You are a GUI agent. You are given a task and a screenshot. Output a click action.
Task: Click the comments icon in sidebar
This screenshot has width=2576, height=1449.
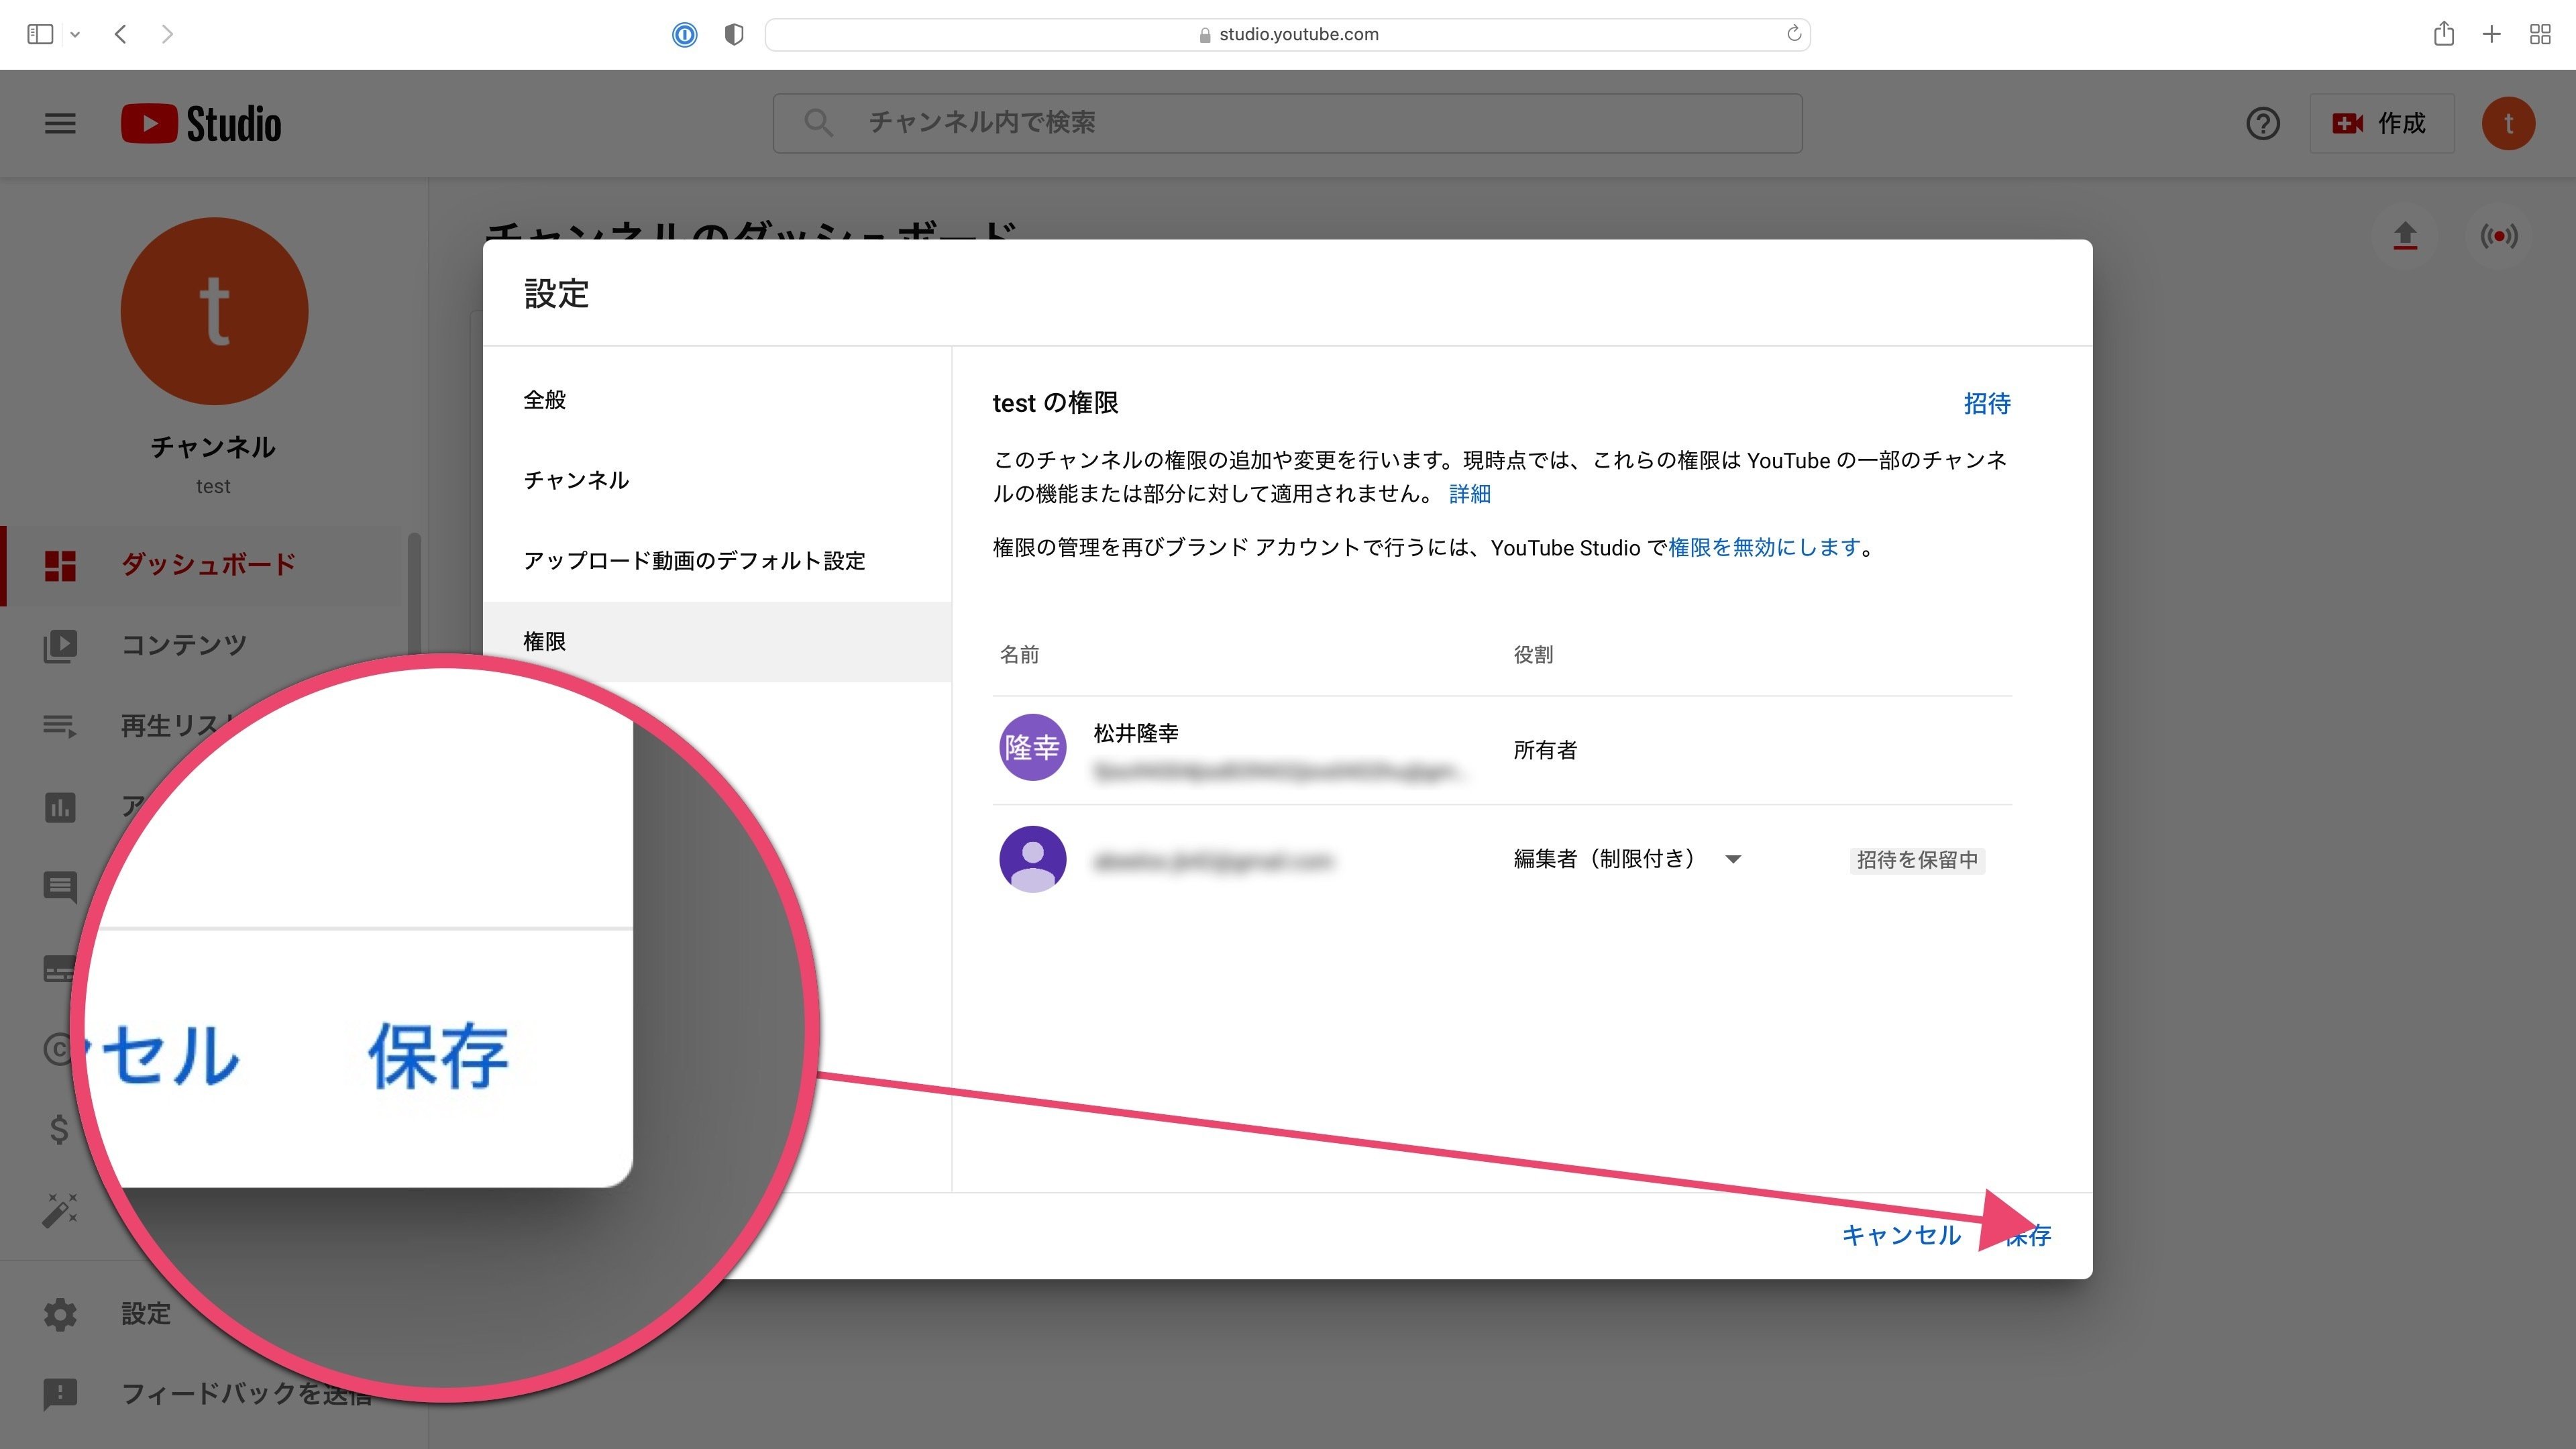pyautogui.click(x=60, y=886)
